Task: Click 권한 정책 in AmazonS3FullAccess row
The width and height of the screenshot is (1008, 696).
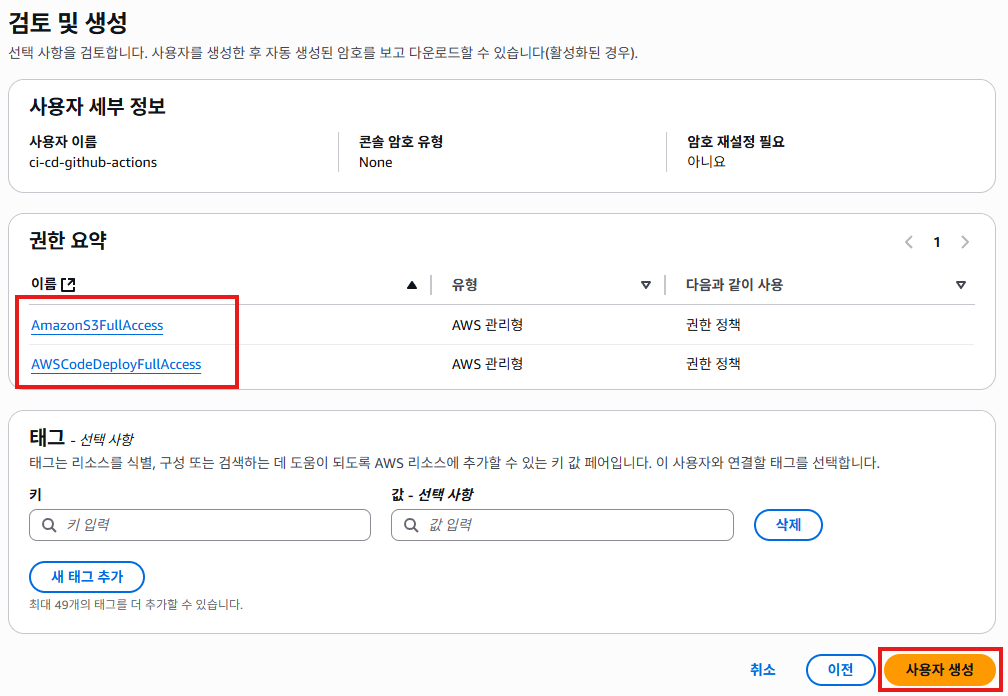Action: (713, 325)
